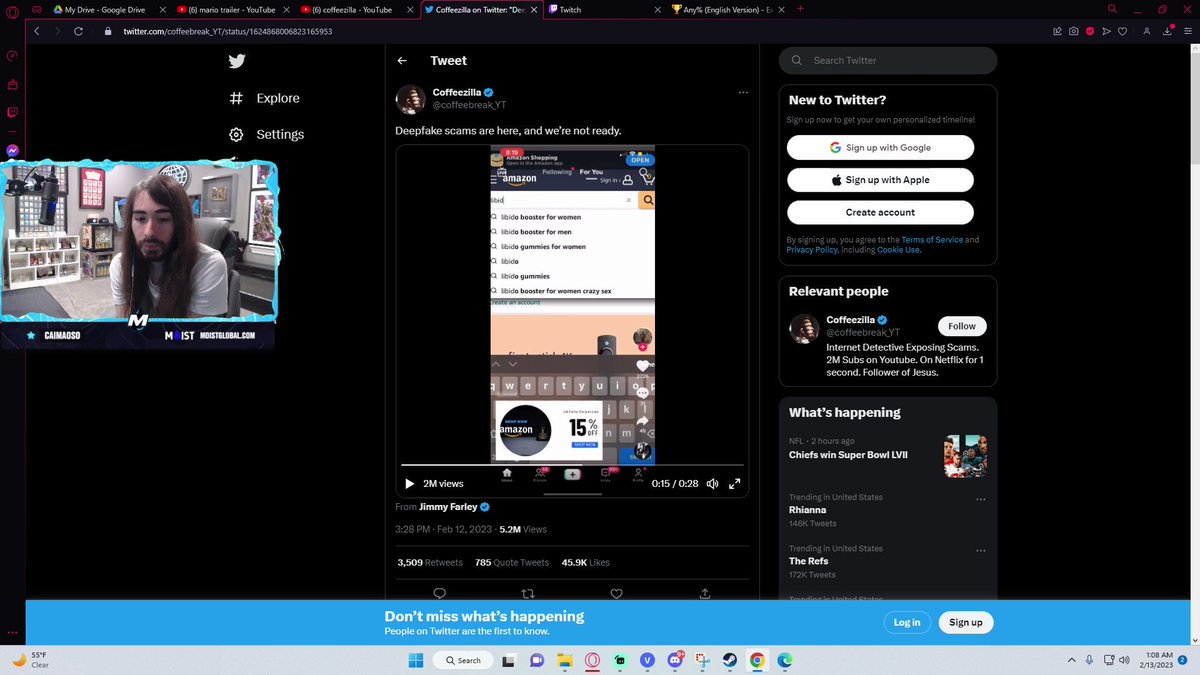This screenshot has width=1200, height=675.
Task: Open File Explorer from the taskbar
Action: pyautogui.click(x=564, y=660)
